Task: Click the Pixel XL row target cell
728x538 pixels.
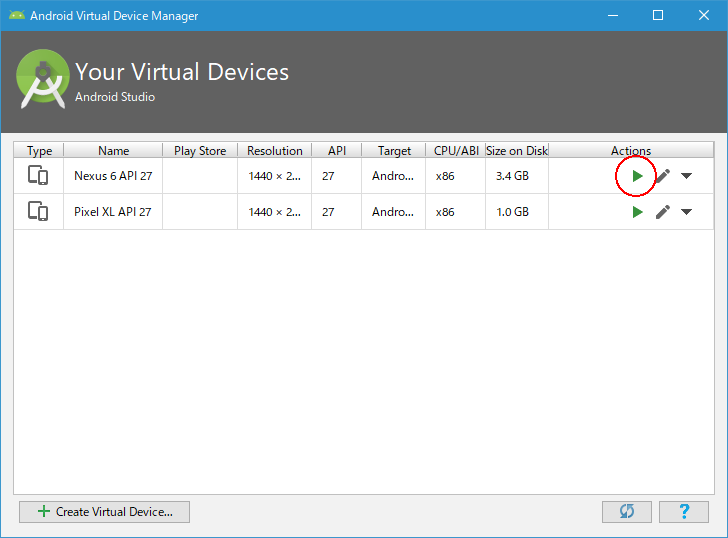Action: pyautogui.click(x=394, y=212)
